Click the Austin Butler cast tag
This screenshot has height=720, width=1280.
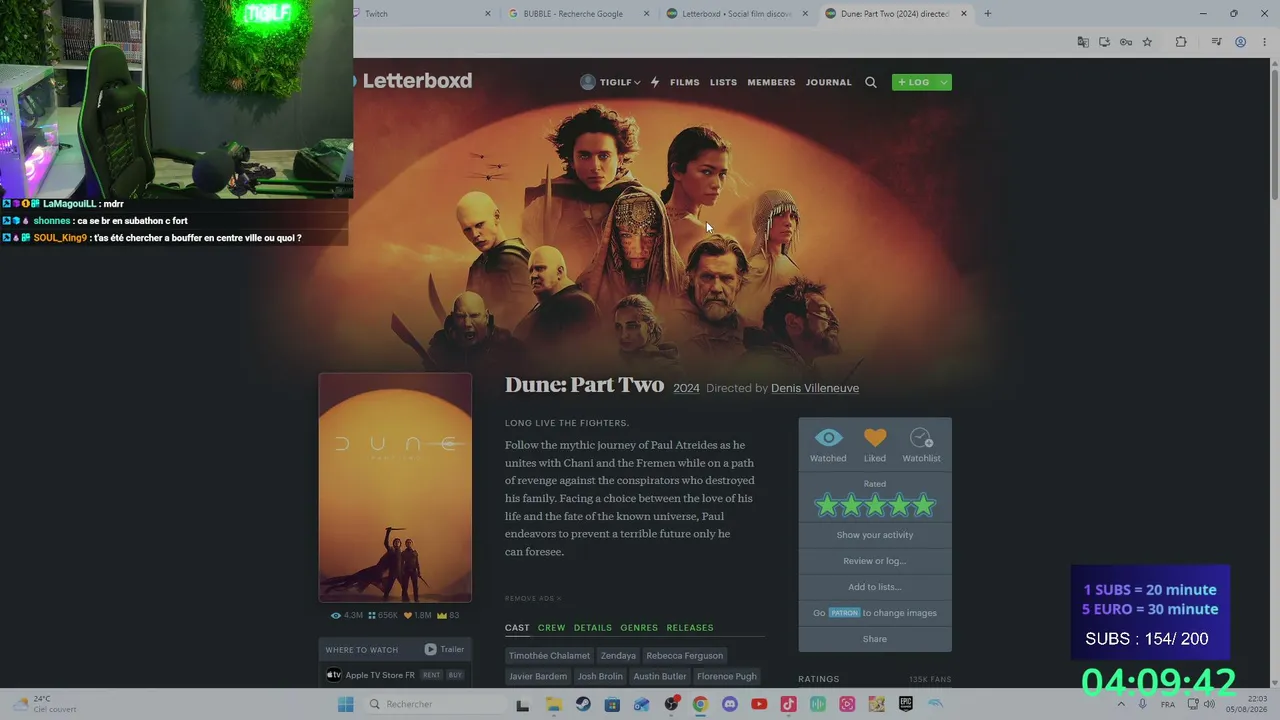point(660,677)
